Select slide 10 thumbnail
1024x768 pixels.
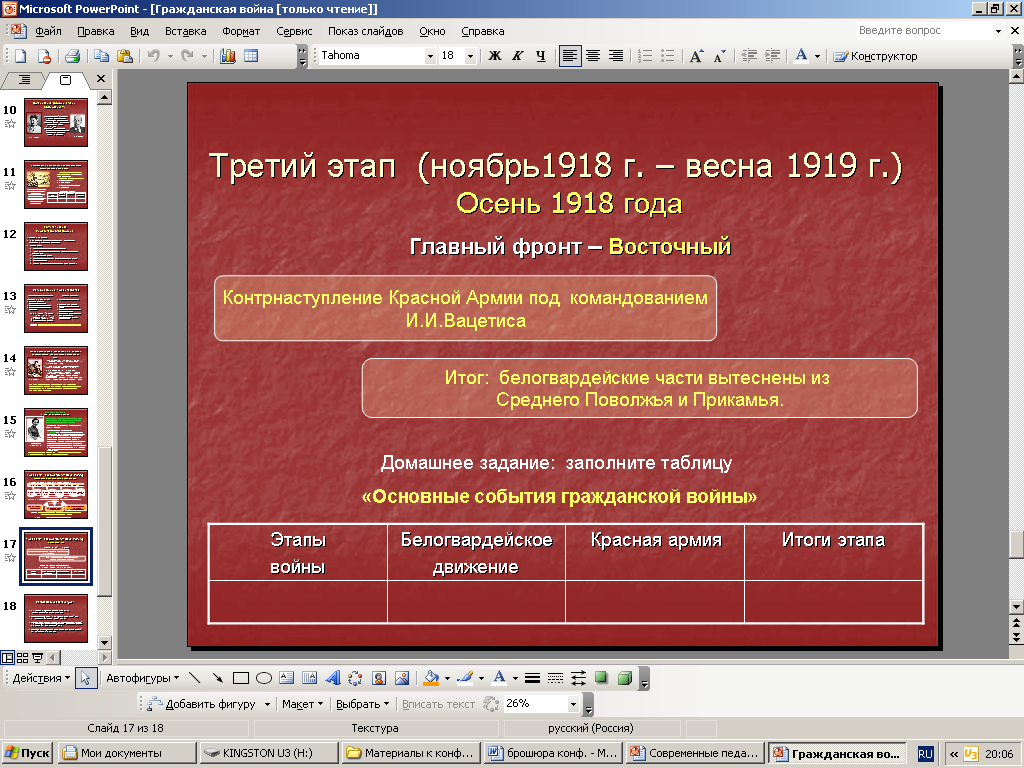pos(56,122)
